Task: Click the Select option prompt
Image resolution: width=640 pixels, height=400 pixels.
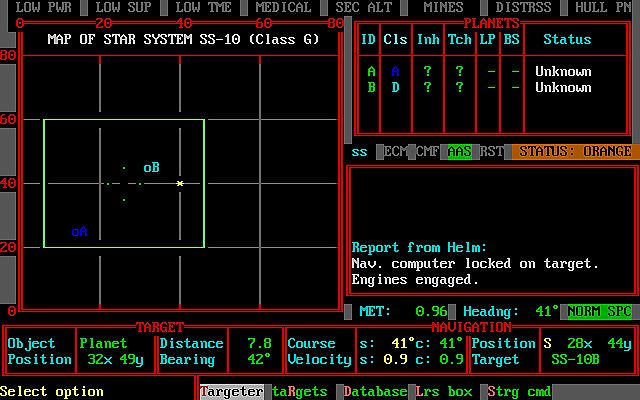Action: pyautogui.click(x=52, y=391)
